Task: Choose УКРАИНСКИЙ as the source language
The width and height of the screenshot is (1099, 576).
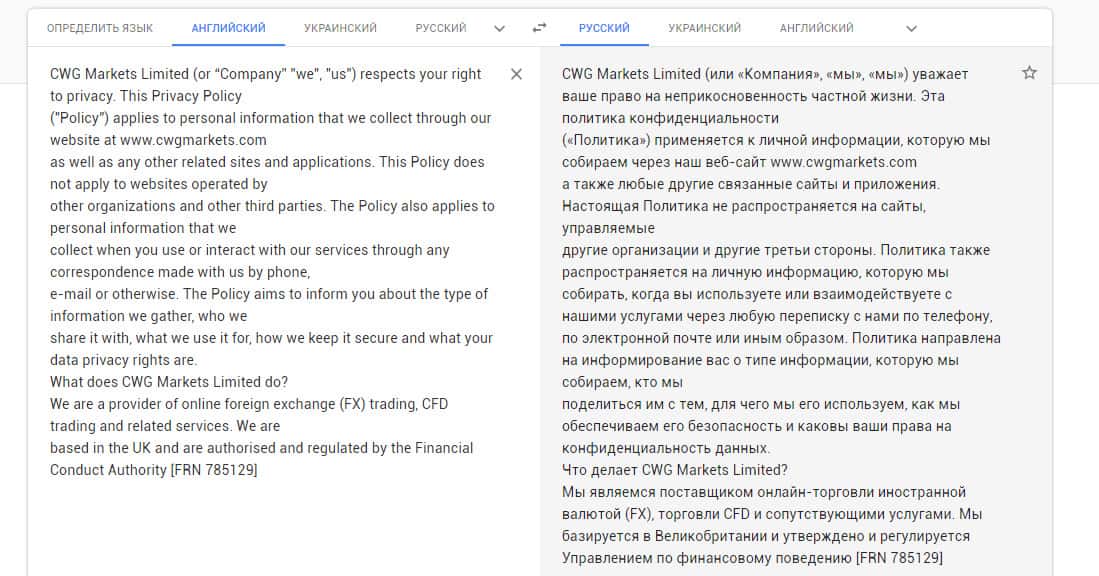Action: (342, 28)
